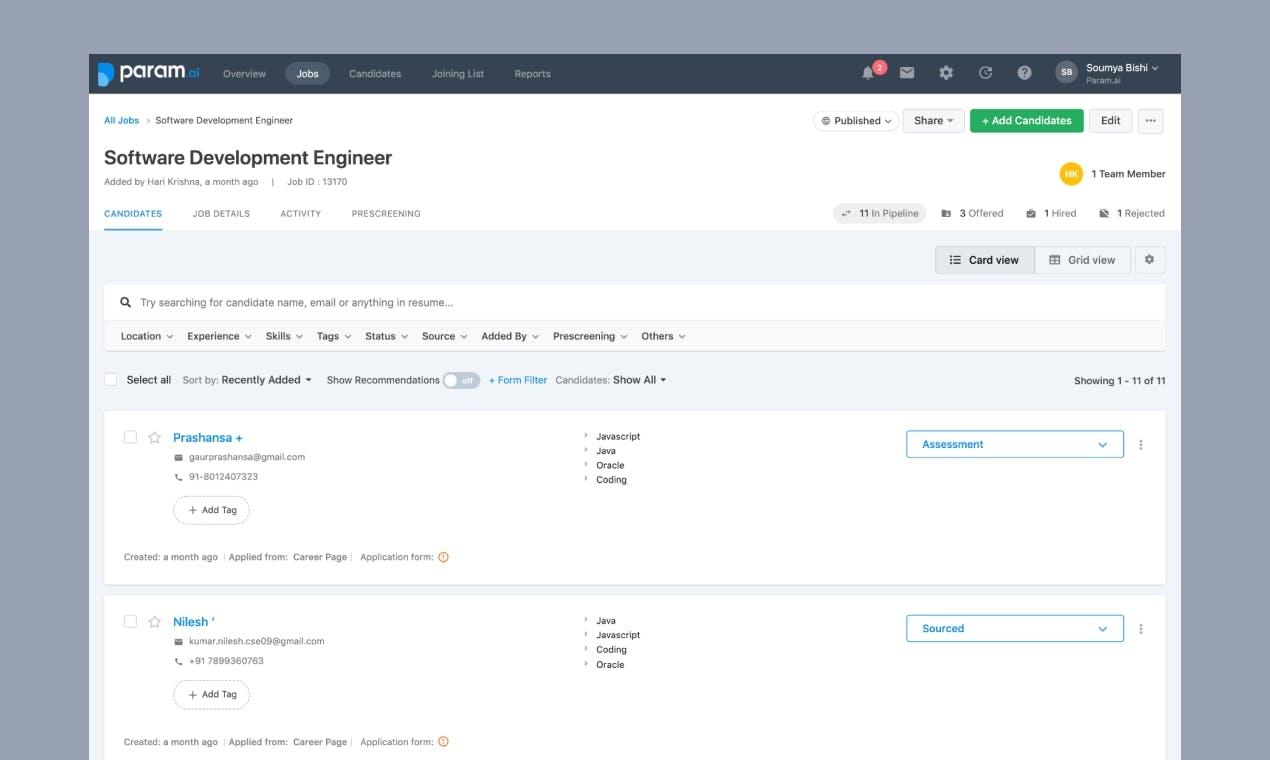Click the history refresh icon in header
The image size is (1270, 760).
[x=985, y=73]
